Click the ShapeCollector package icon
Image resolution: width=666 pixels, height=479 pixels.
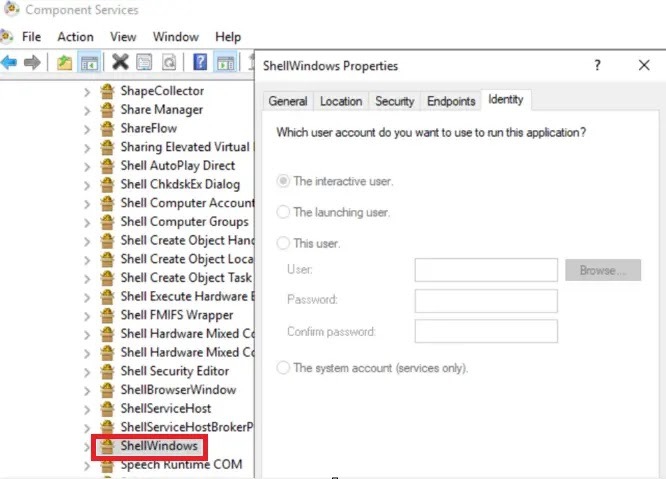(x=107, y=91)
